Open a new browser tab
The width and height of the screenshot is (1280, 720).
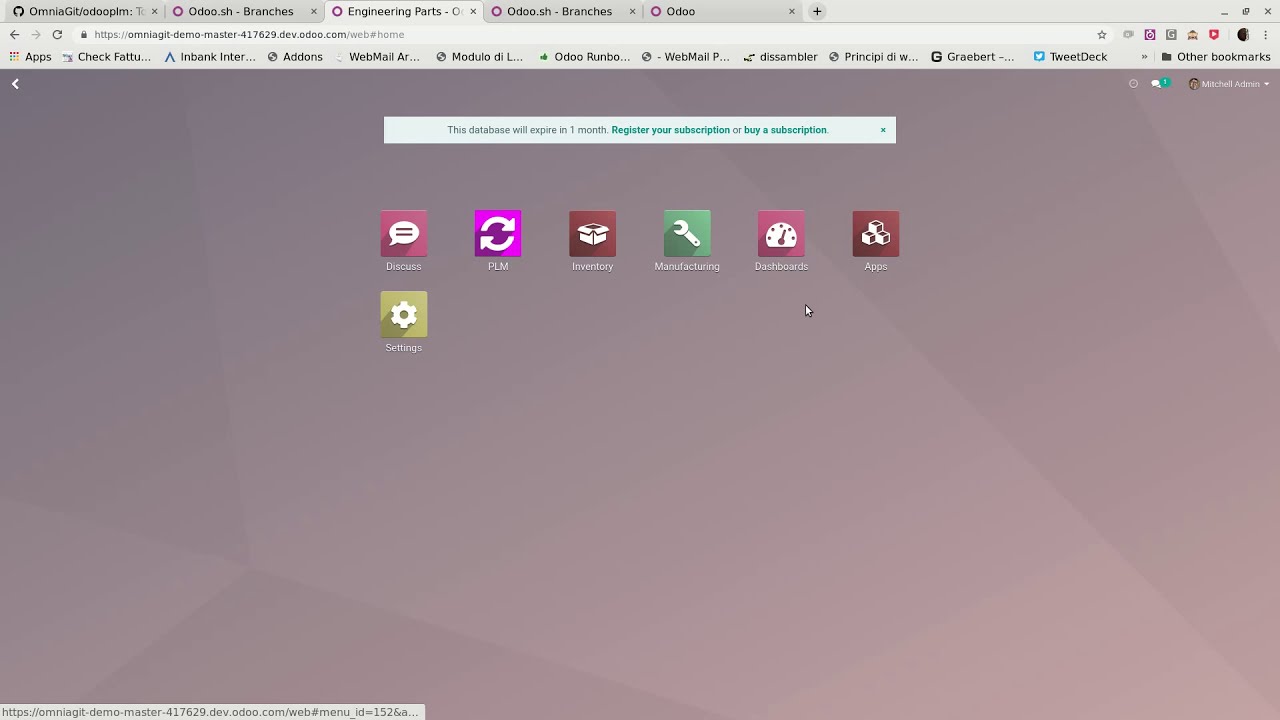[817, 11]
